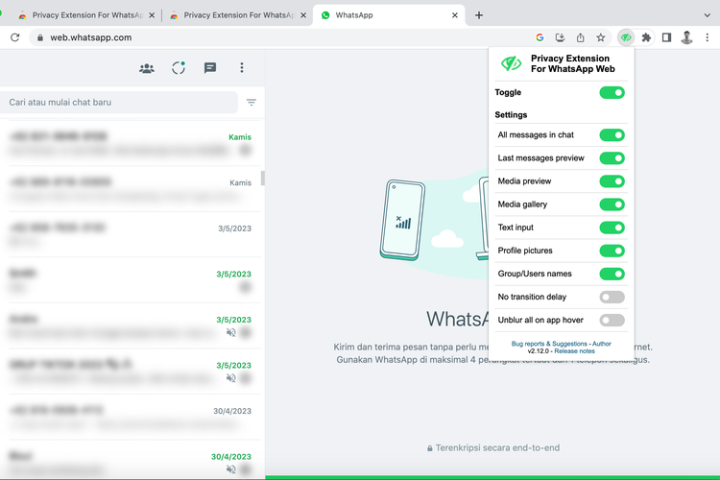Open the Author link

pyautogui.click(x=601, y=344)
